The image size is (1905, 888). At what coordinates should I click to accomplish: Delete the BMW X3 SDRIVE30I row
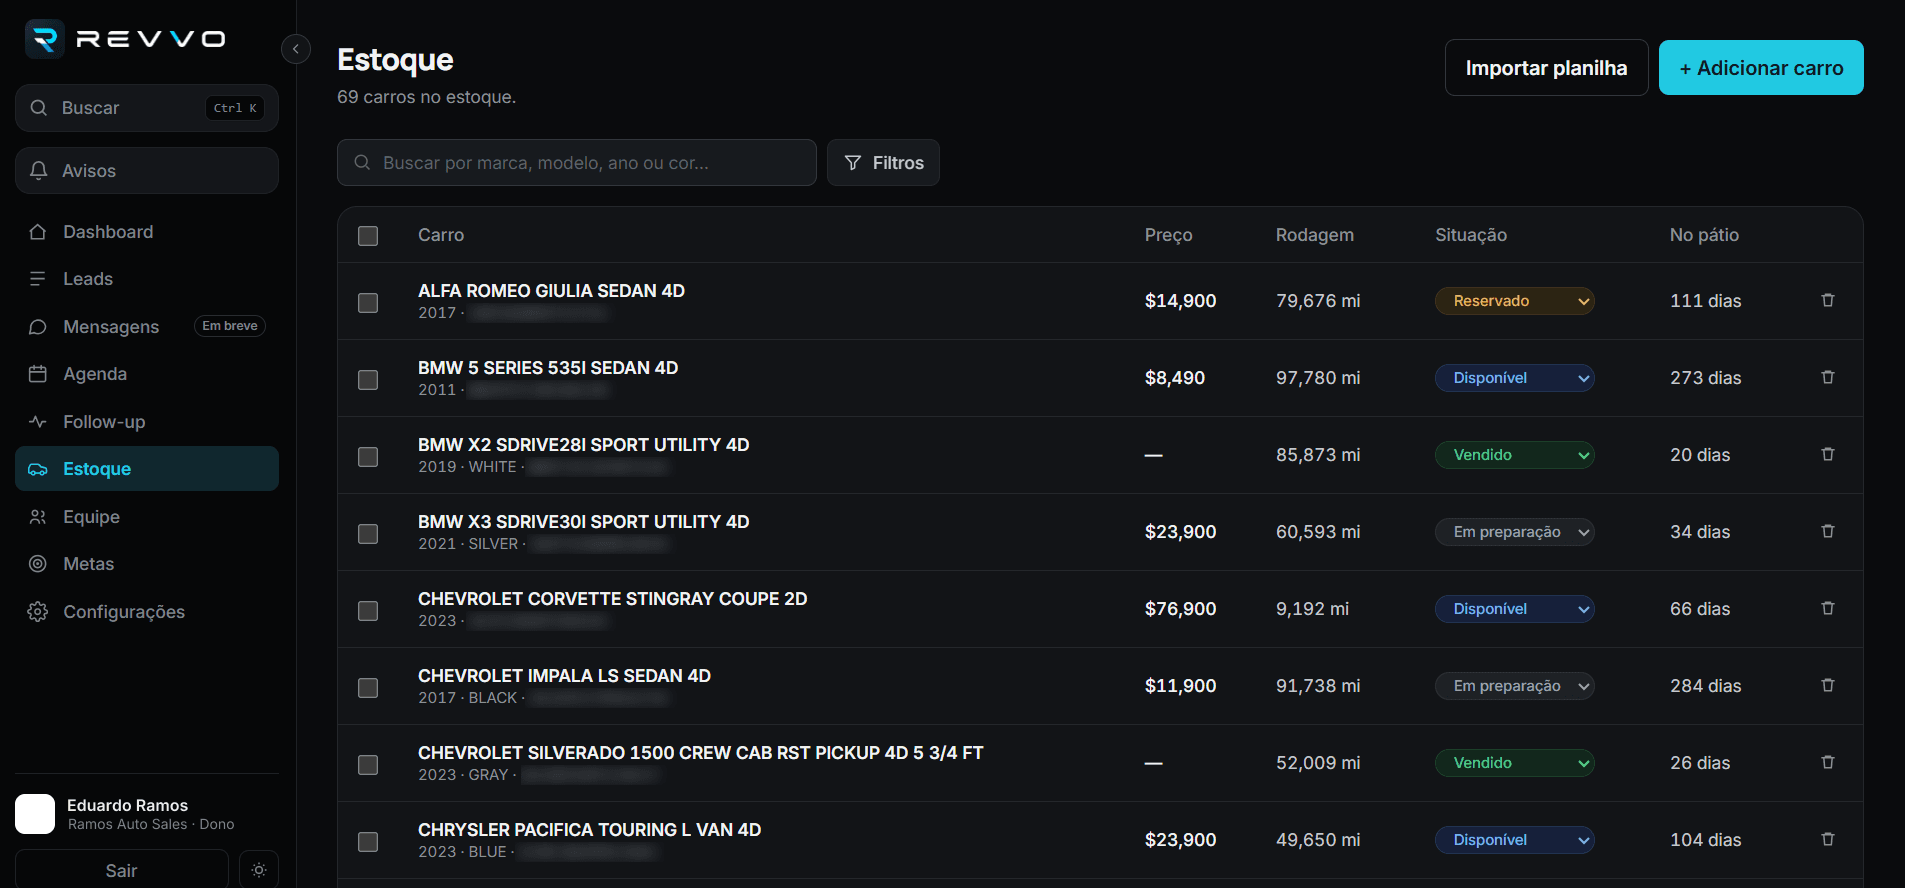(1828, 531)
